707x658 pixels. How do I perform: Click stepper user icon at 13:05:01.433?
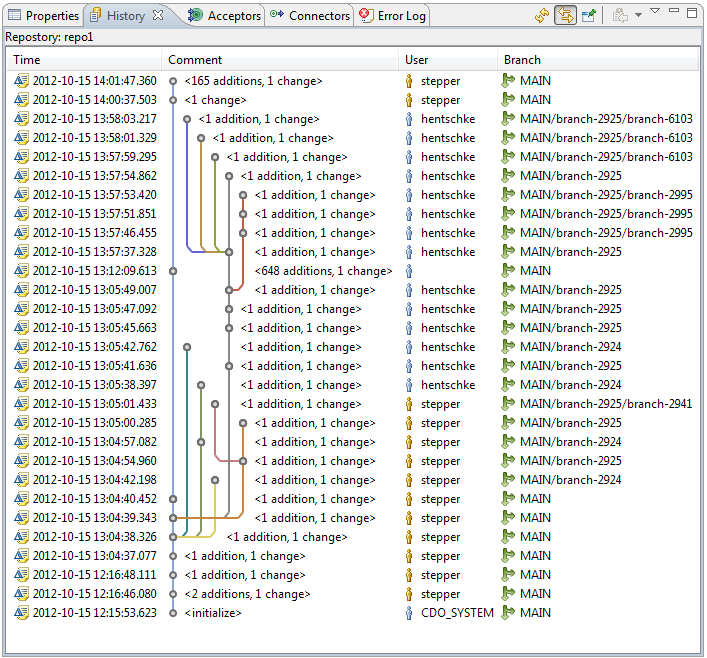coord(409,404)
